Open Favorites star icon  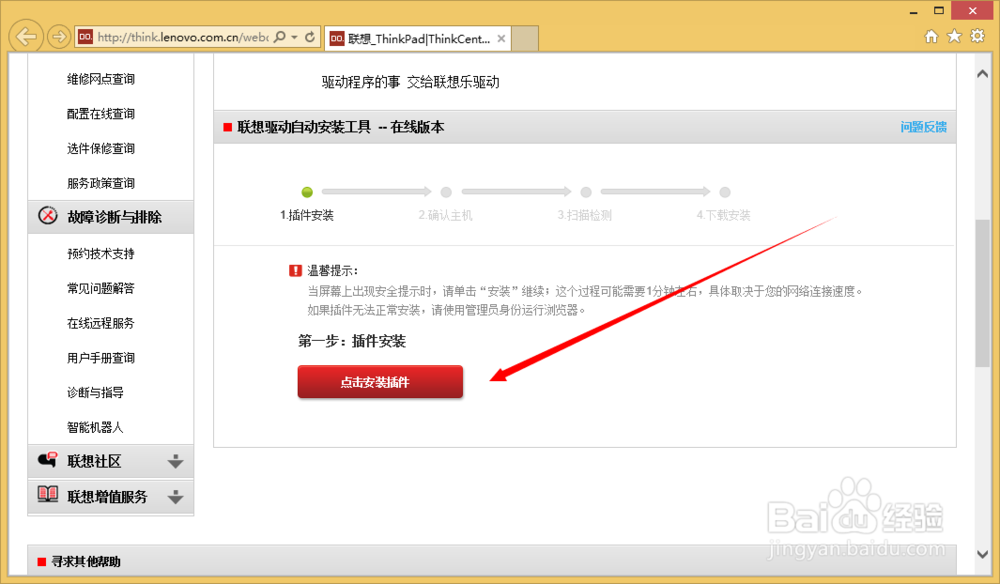coord(954,36)
